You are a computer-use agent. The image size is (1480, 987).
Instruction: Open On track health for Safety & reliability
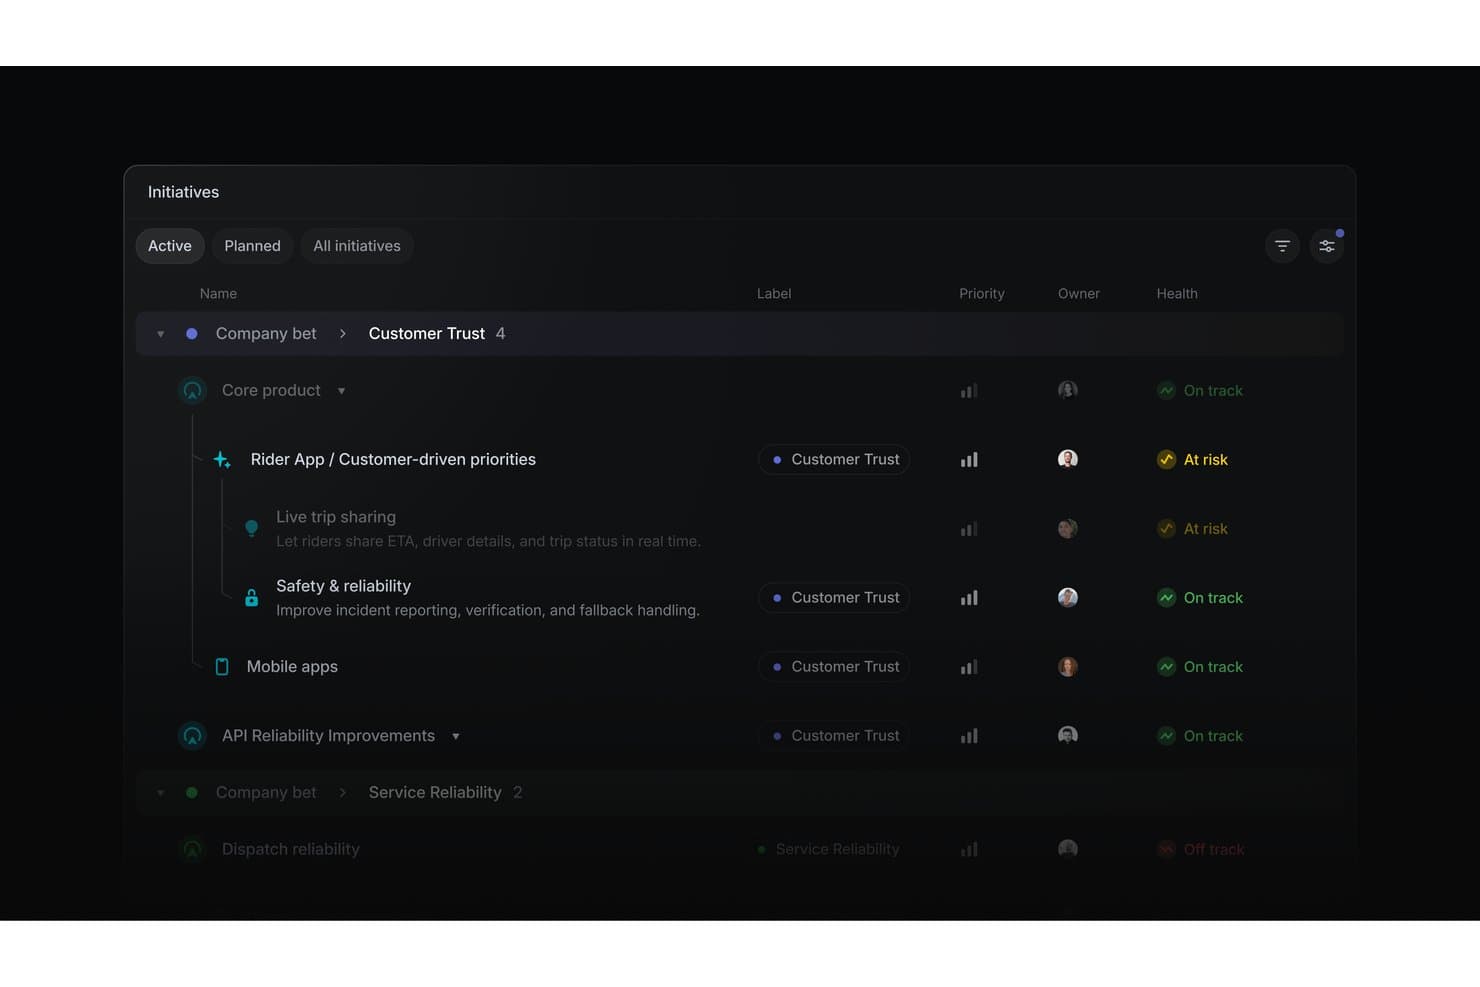1200,598
